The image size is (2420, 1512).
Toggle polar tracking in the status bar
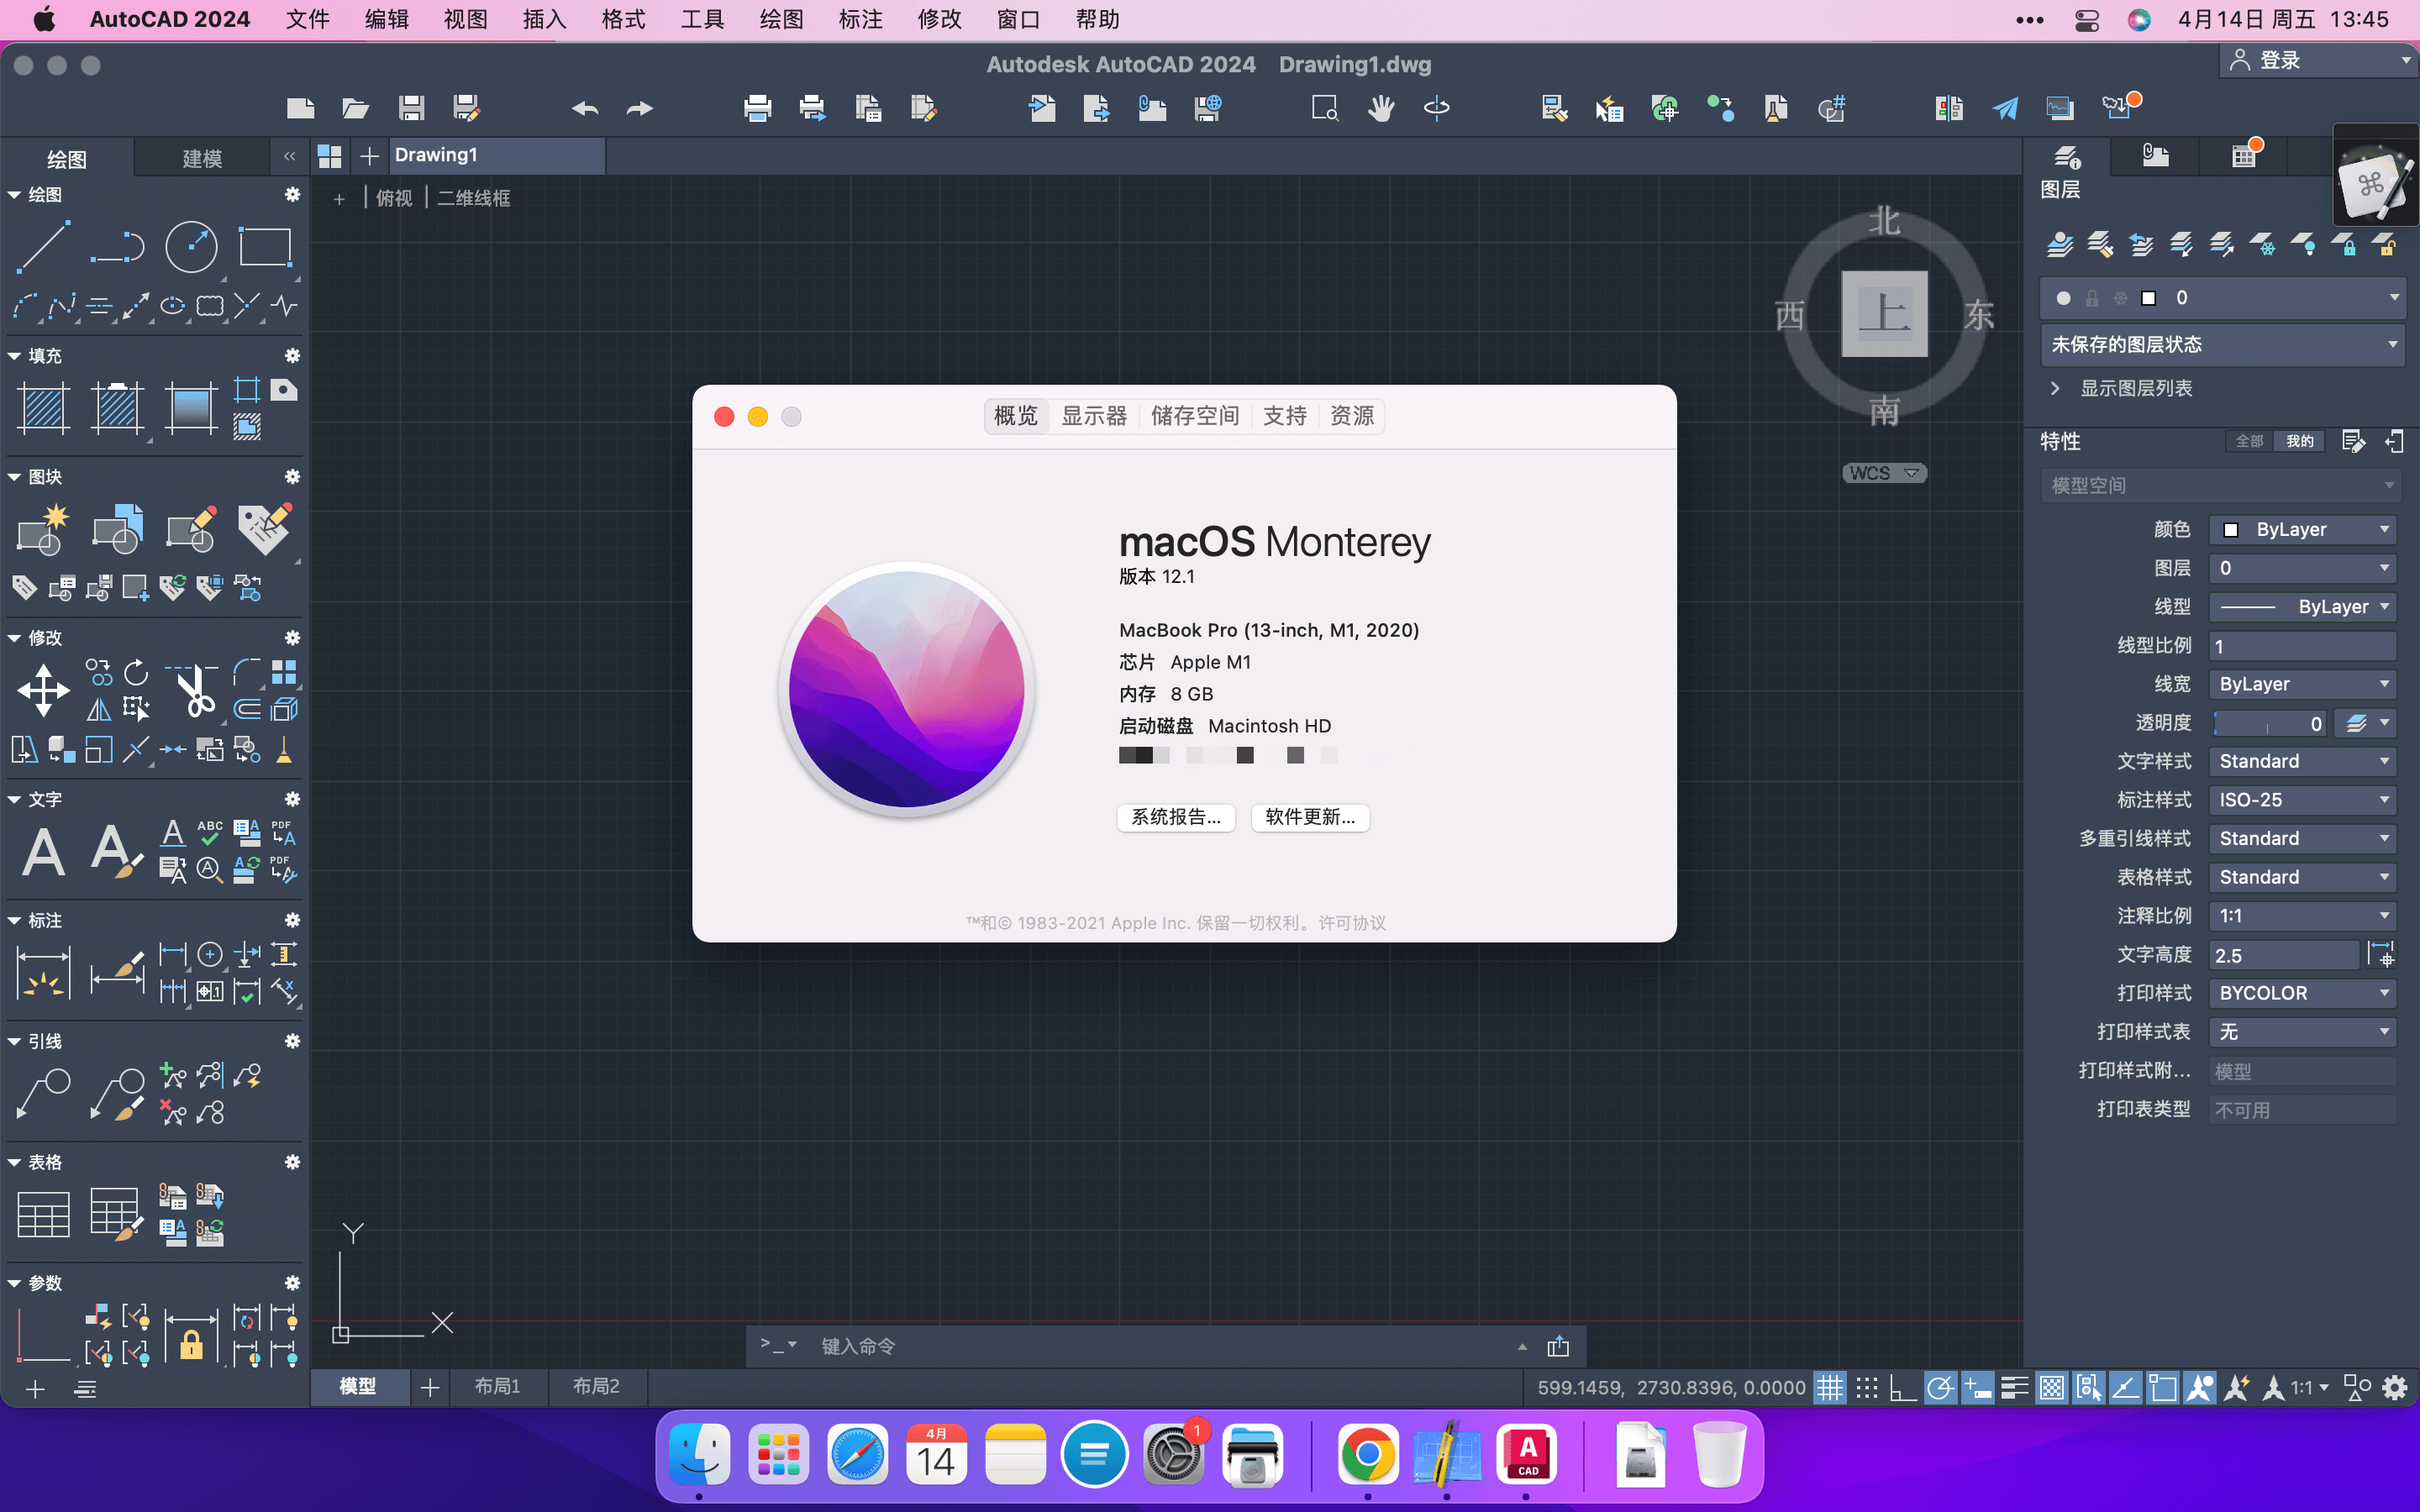click(1940, 1388)
